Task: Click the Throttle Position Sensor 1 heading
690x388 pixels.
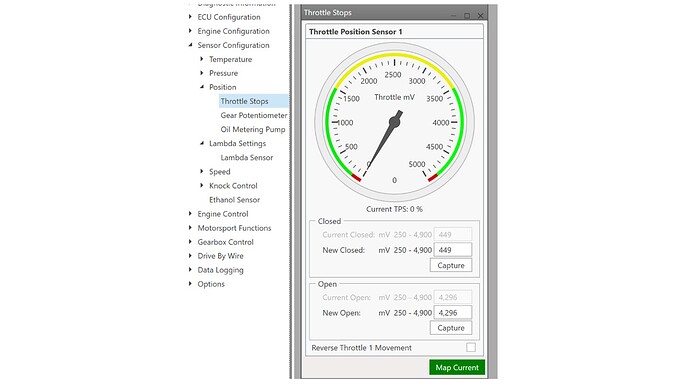Action: coord(356,32)
